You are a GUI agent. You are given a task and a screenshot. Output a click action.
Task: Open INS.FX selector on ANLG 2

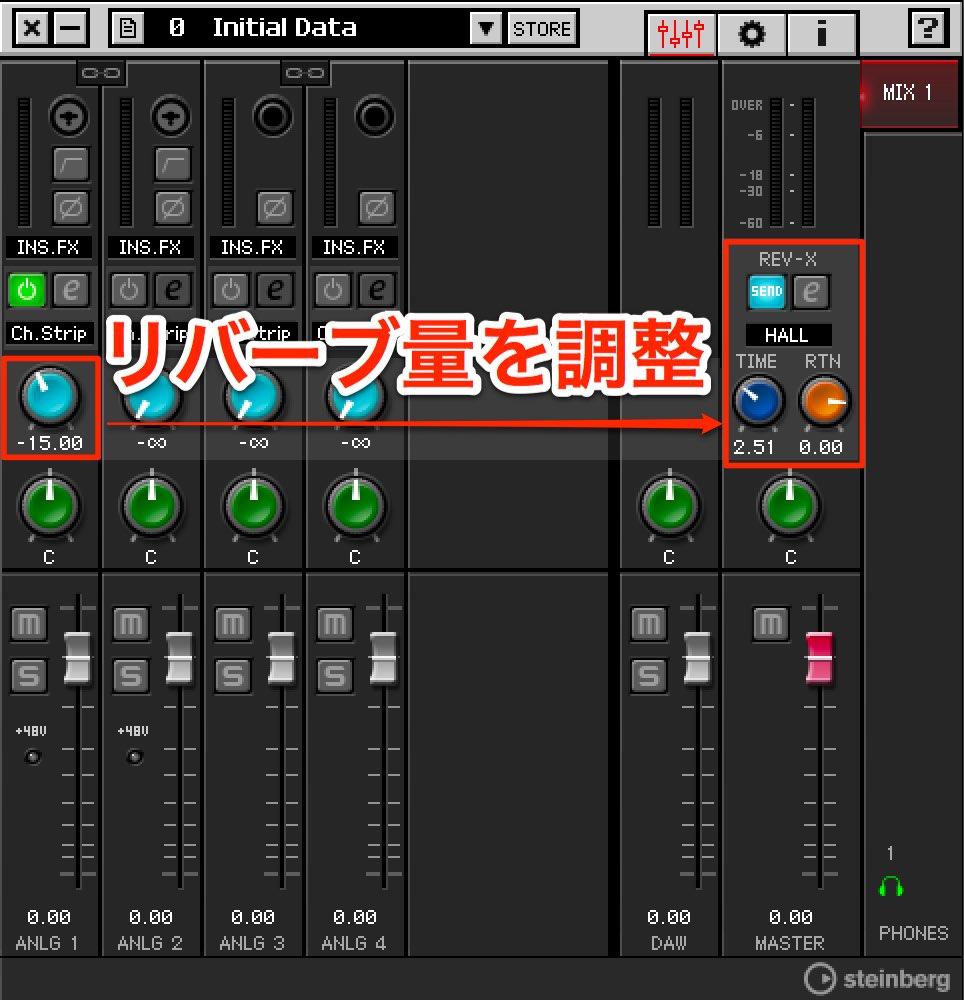(x=150, y=247)
